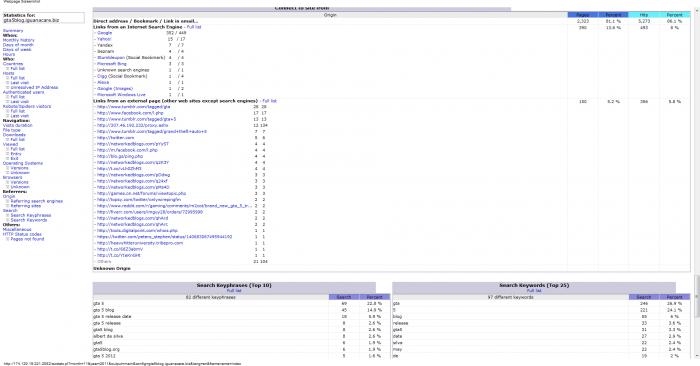700x366 pixels.
Task: Open Search Keyphrases in the sidebar
Action: pos(31,216)
